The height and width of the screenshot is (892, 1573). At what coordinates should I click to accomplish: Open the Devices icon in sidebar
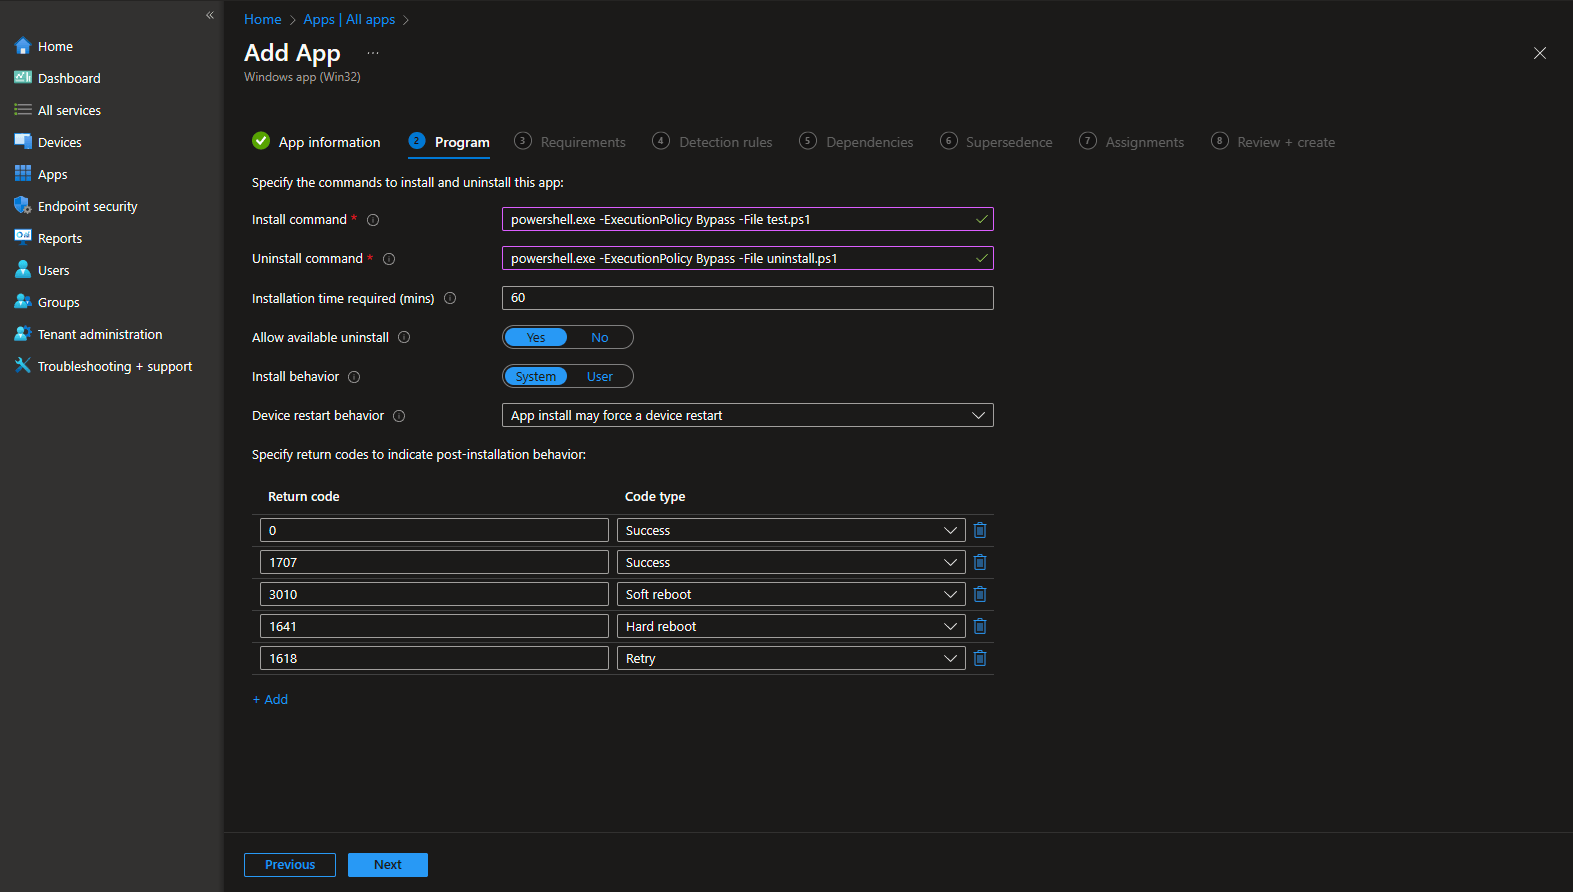[x=23, y=142]
